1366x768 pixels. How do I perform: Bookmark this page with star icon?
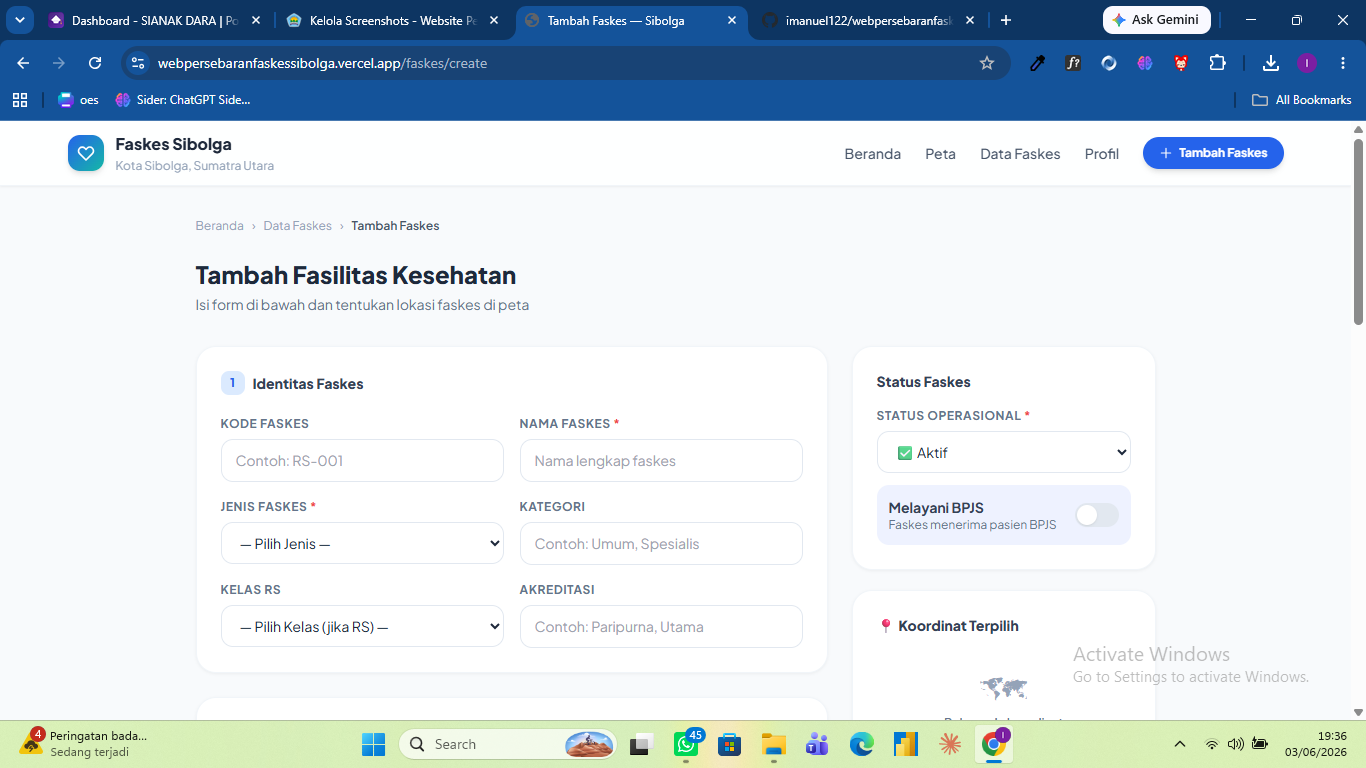(x=987, y=63)
